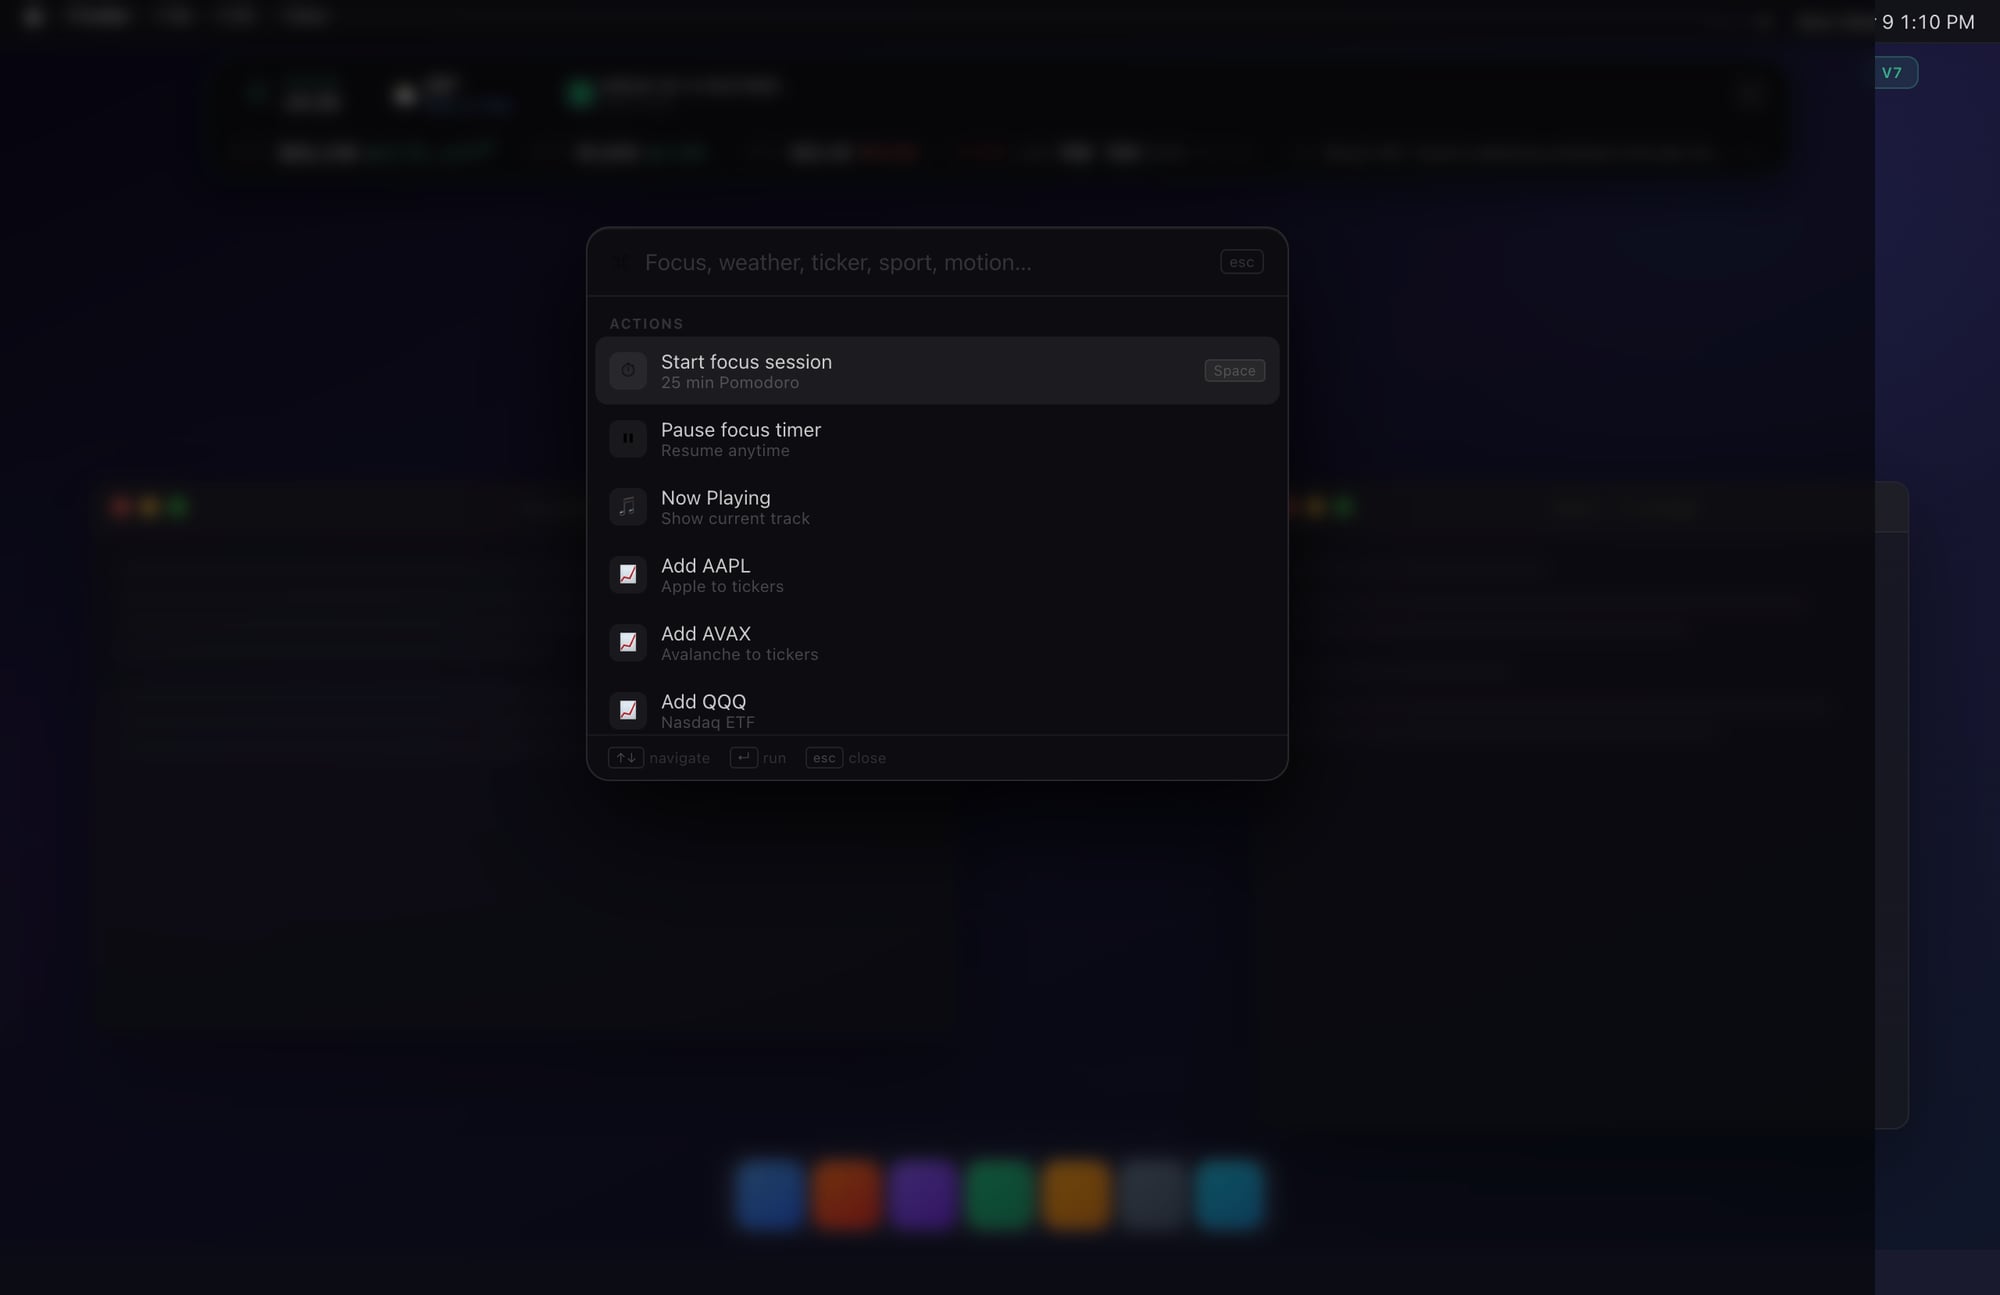Click the music note icon for Now Playing
Viewport: 2000px width, 1295px height.
627,506
